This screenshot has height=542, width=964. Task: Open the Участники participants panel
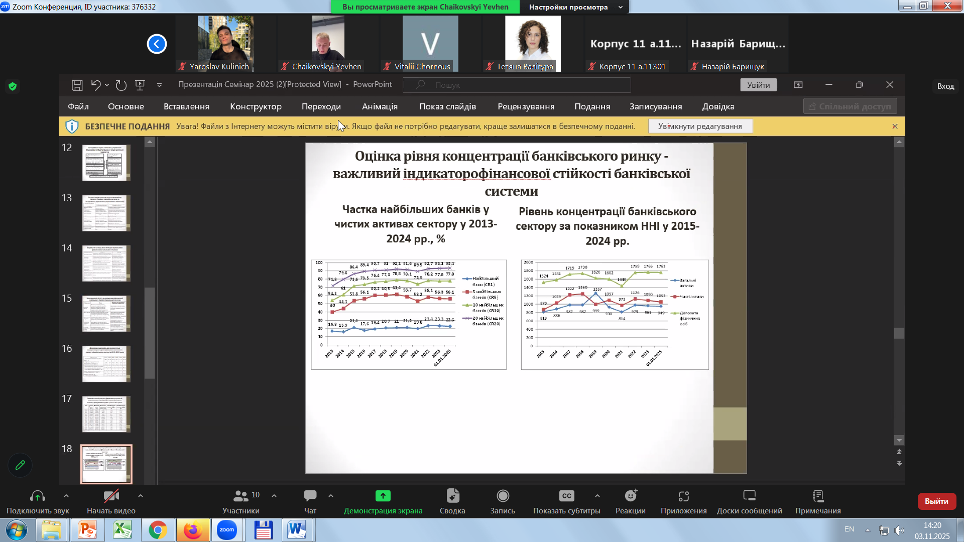click(240, 495)
